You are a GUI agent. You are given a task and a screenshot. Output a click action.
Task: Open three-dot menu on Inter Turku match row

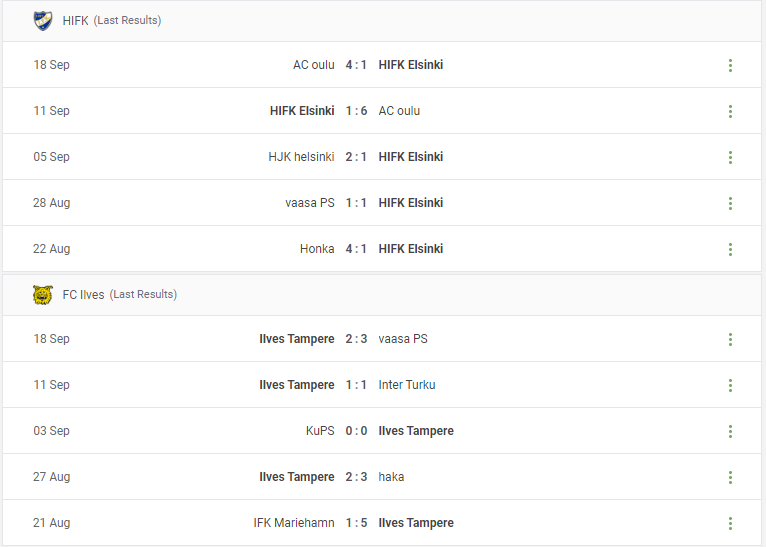coord(730,385)
